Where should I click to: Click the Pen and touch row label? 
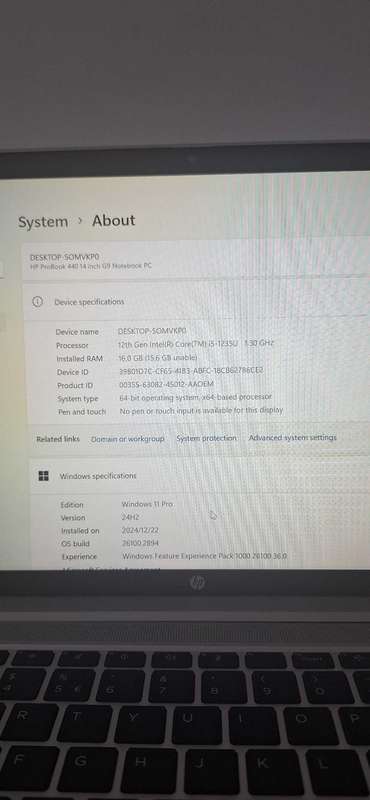(82, 412)
